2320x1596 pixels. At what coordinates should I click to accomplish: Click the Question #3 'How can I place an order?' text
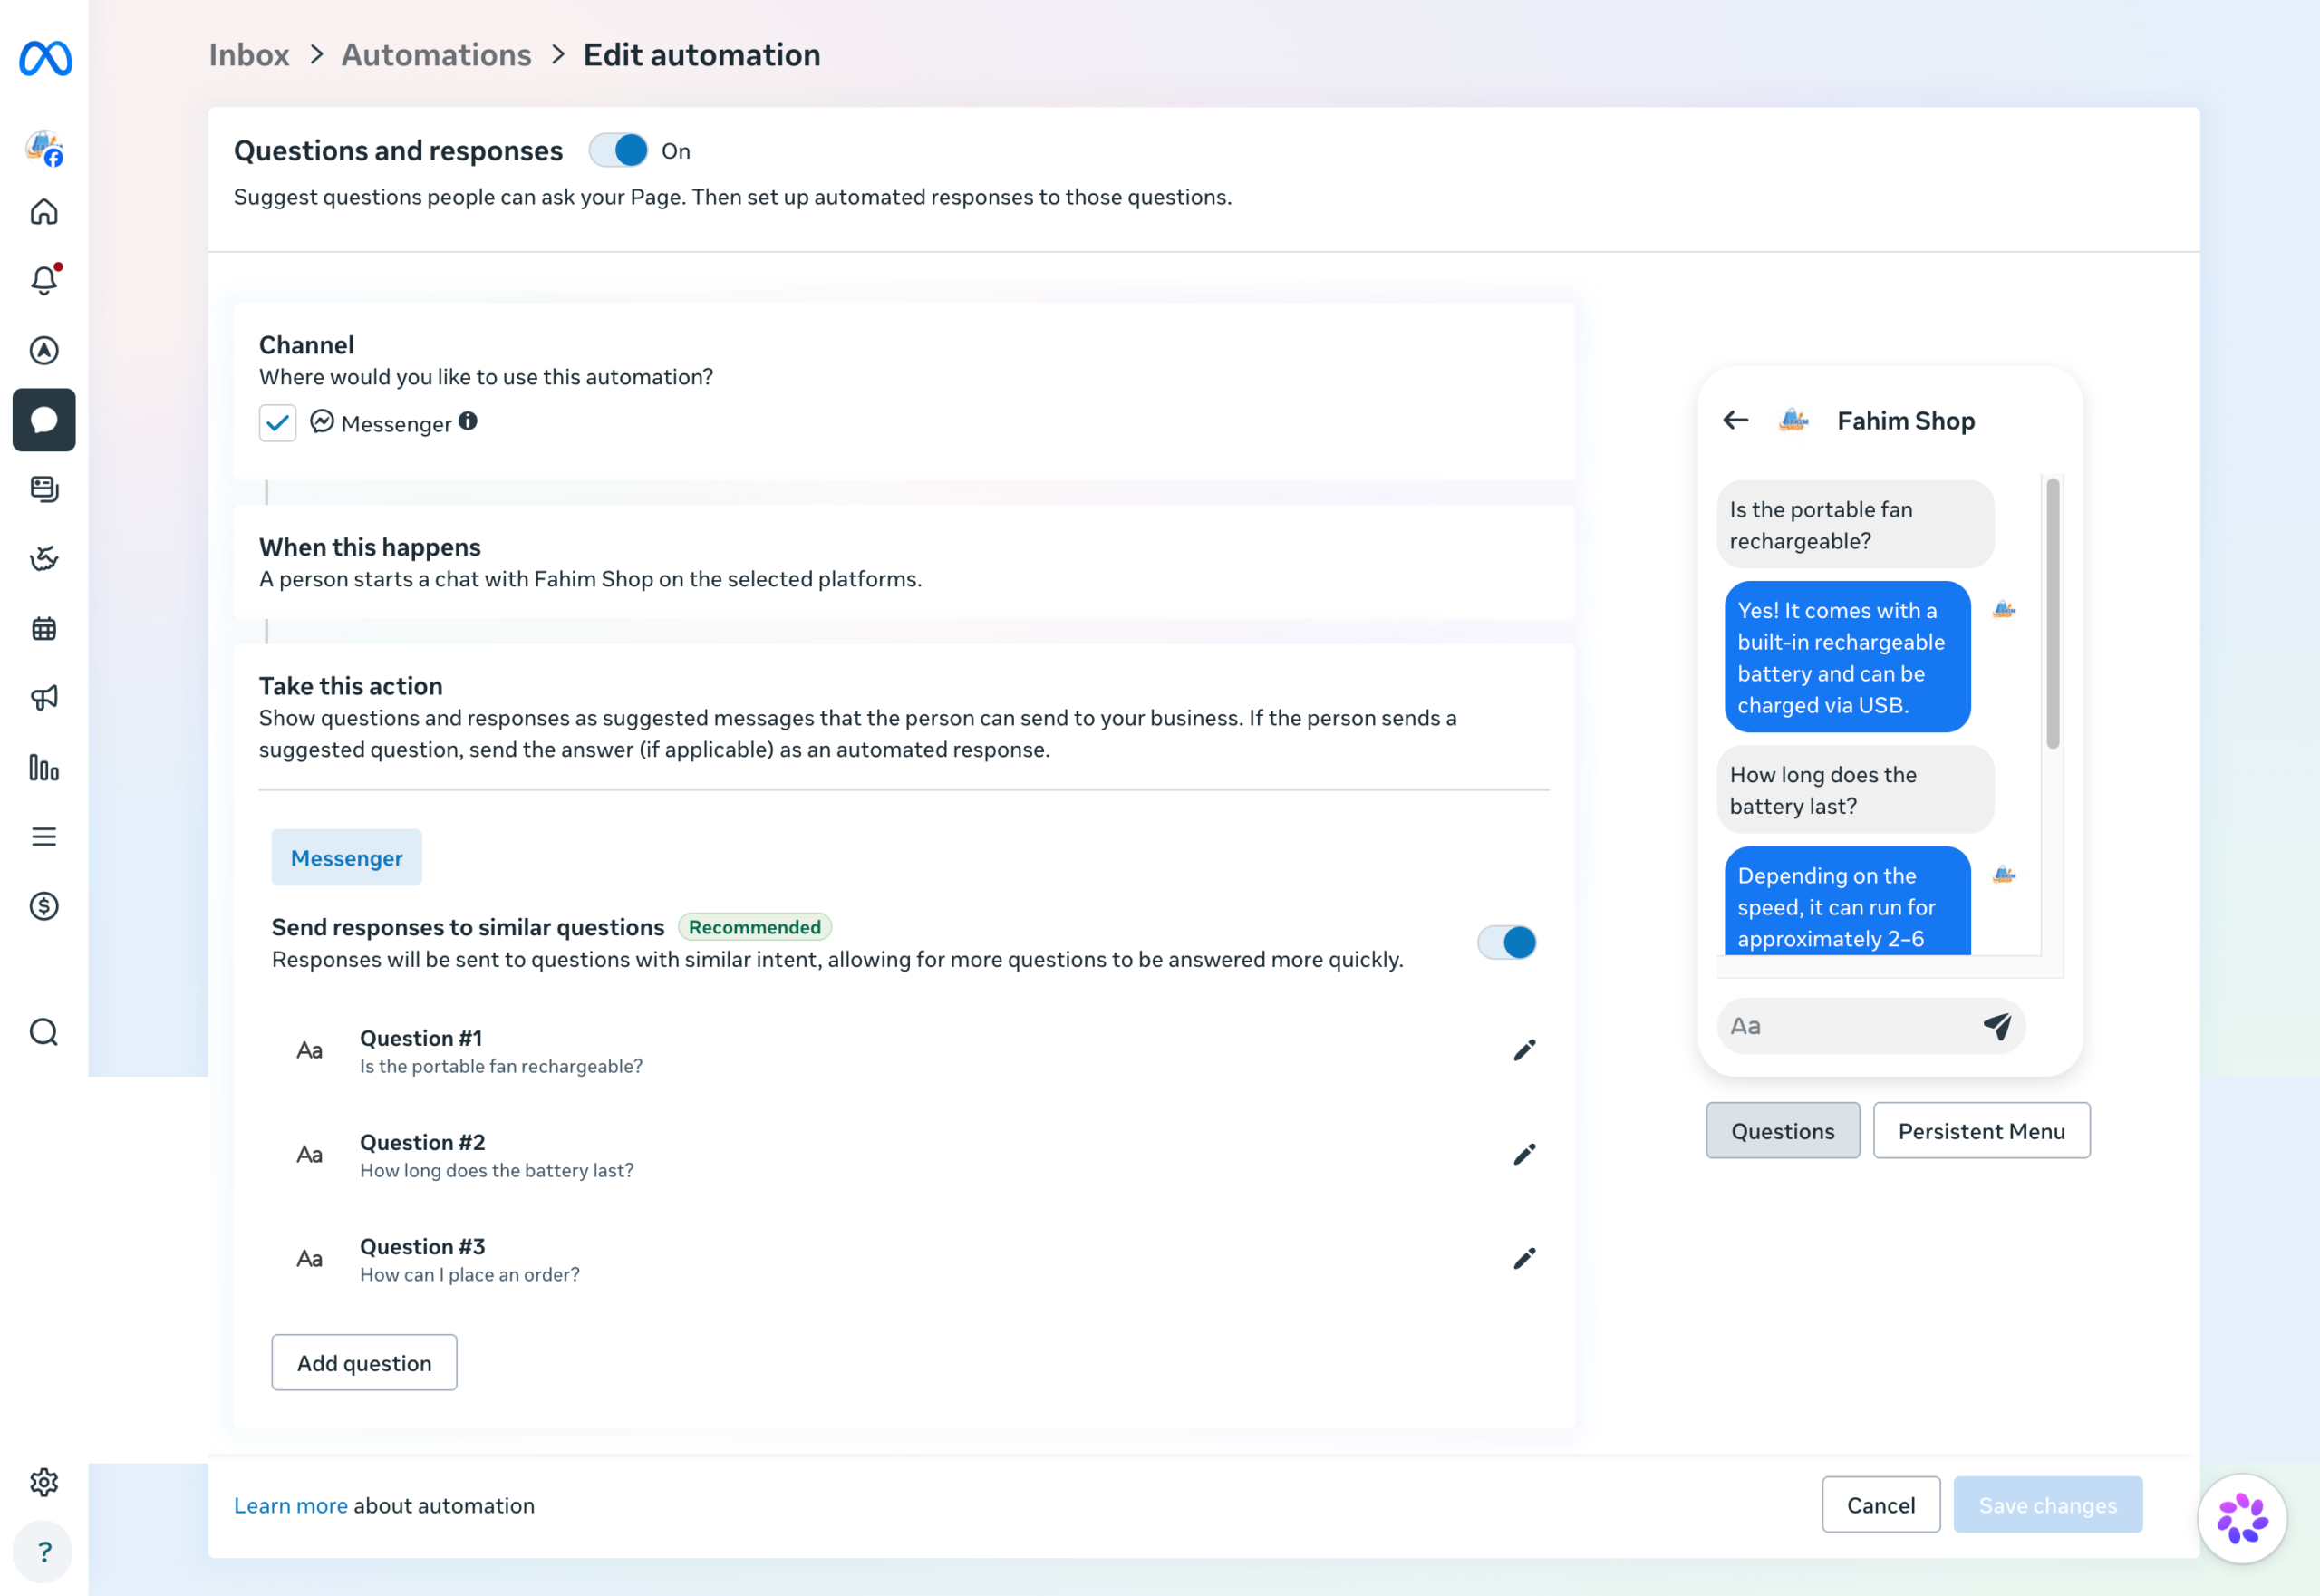pyautogui.click(x=470, y=1274)
